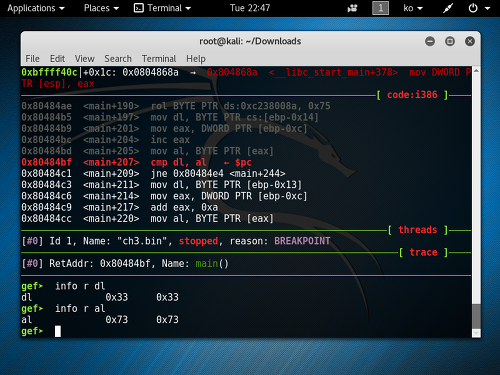Viewport: 500px width, 375px height.
Task: Click the trace section header
Action: pyautogui.click(x=423, y=252)
